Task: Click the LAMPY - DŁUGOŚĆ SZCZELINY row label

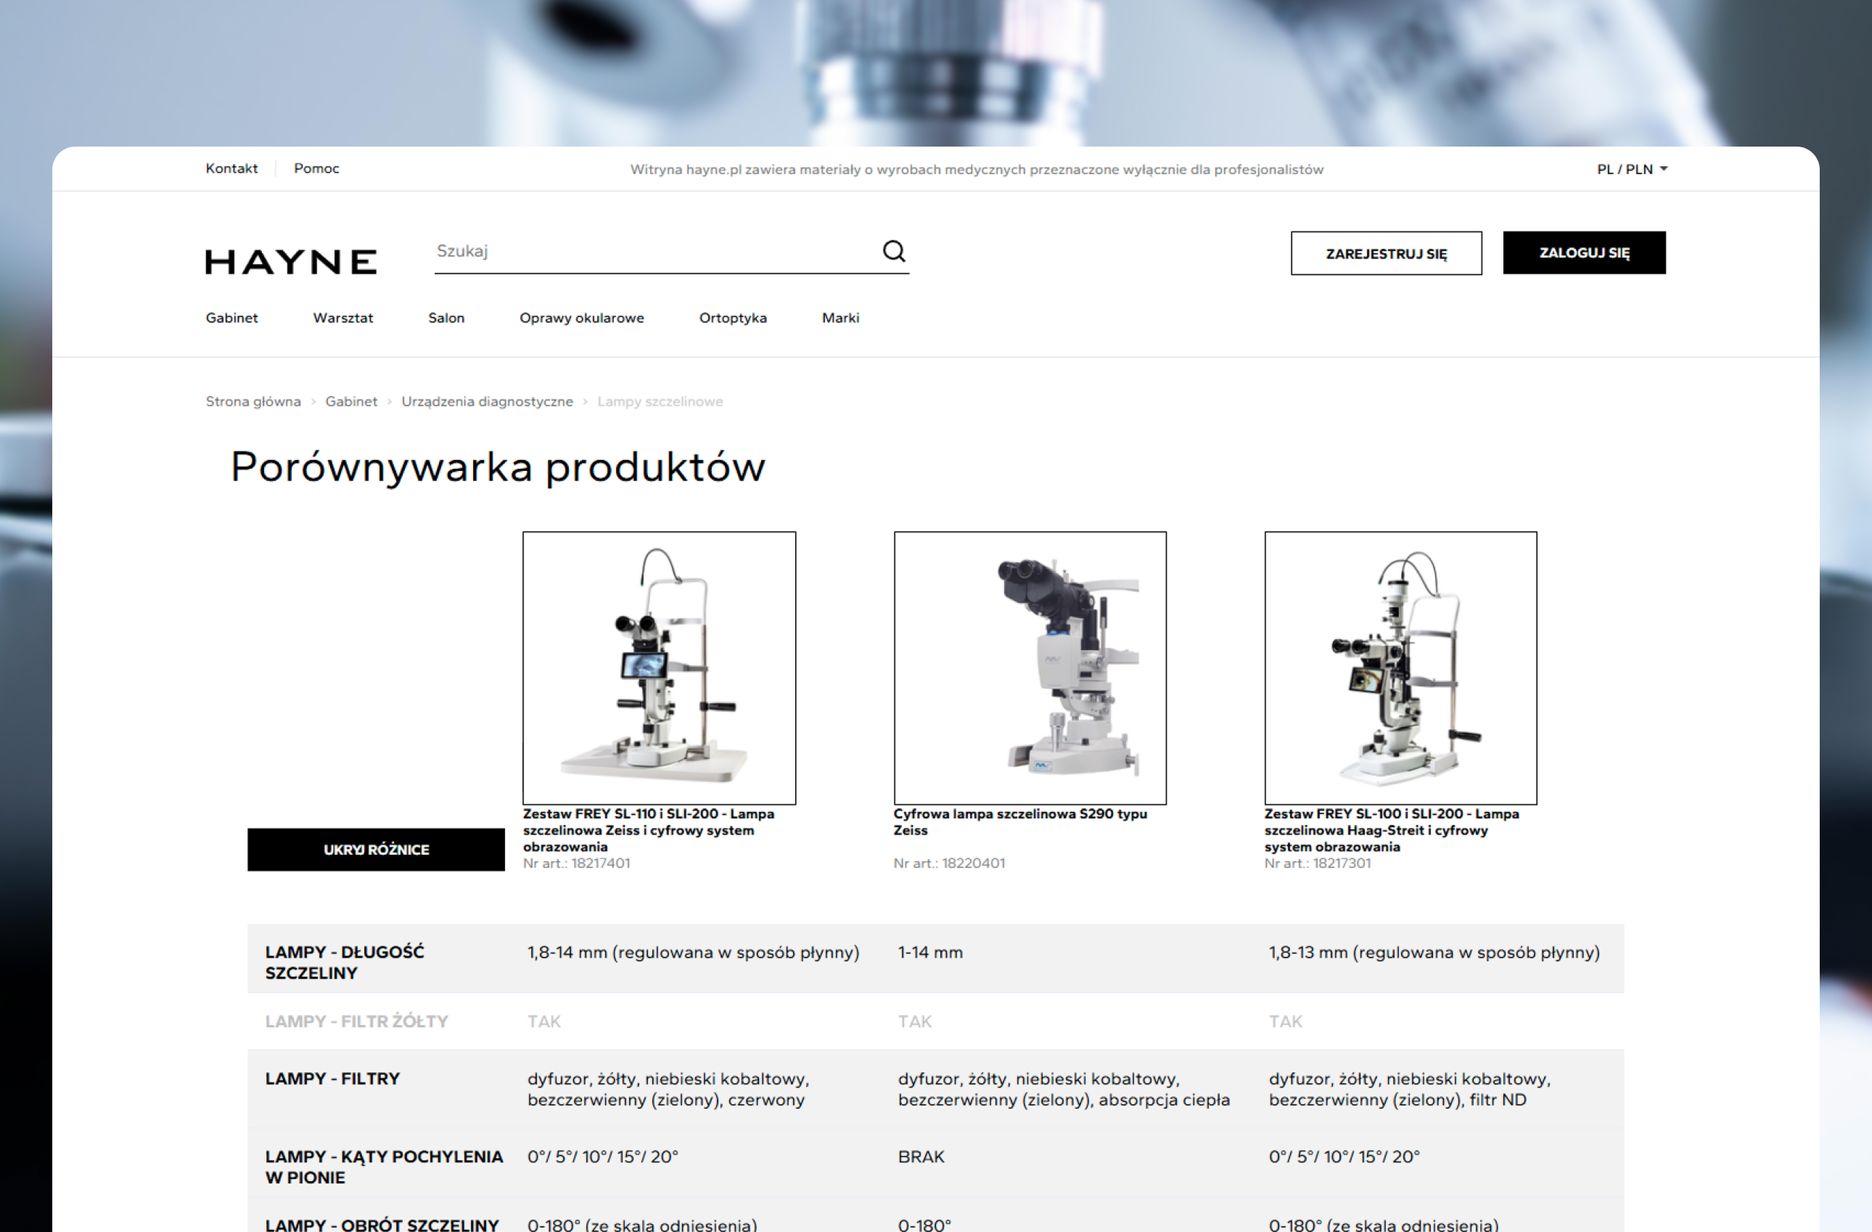Action: click(345, 962)
